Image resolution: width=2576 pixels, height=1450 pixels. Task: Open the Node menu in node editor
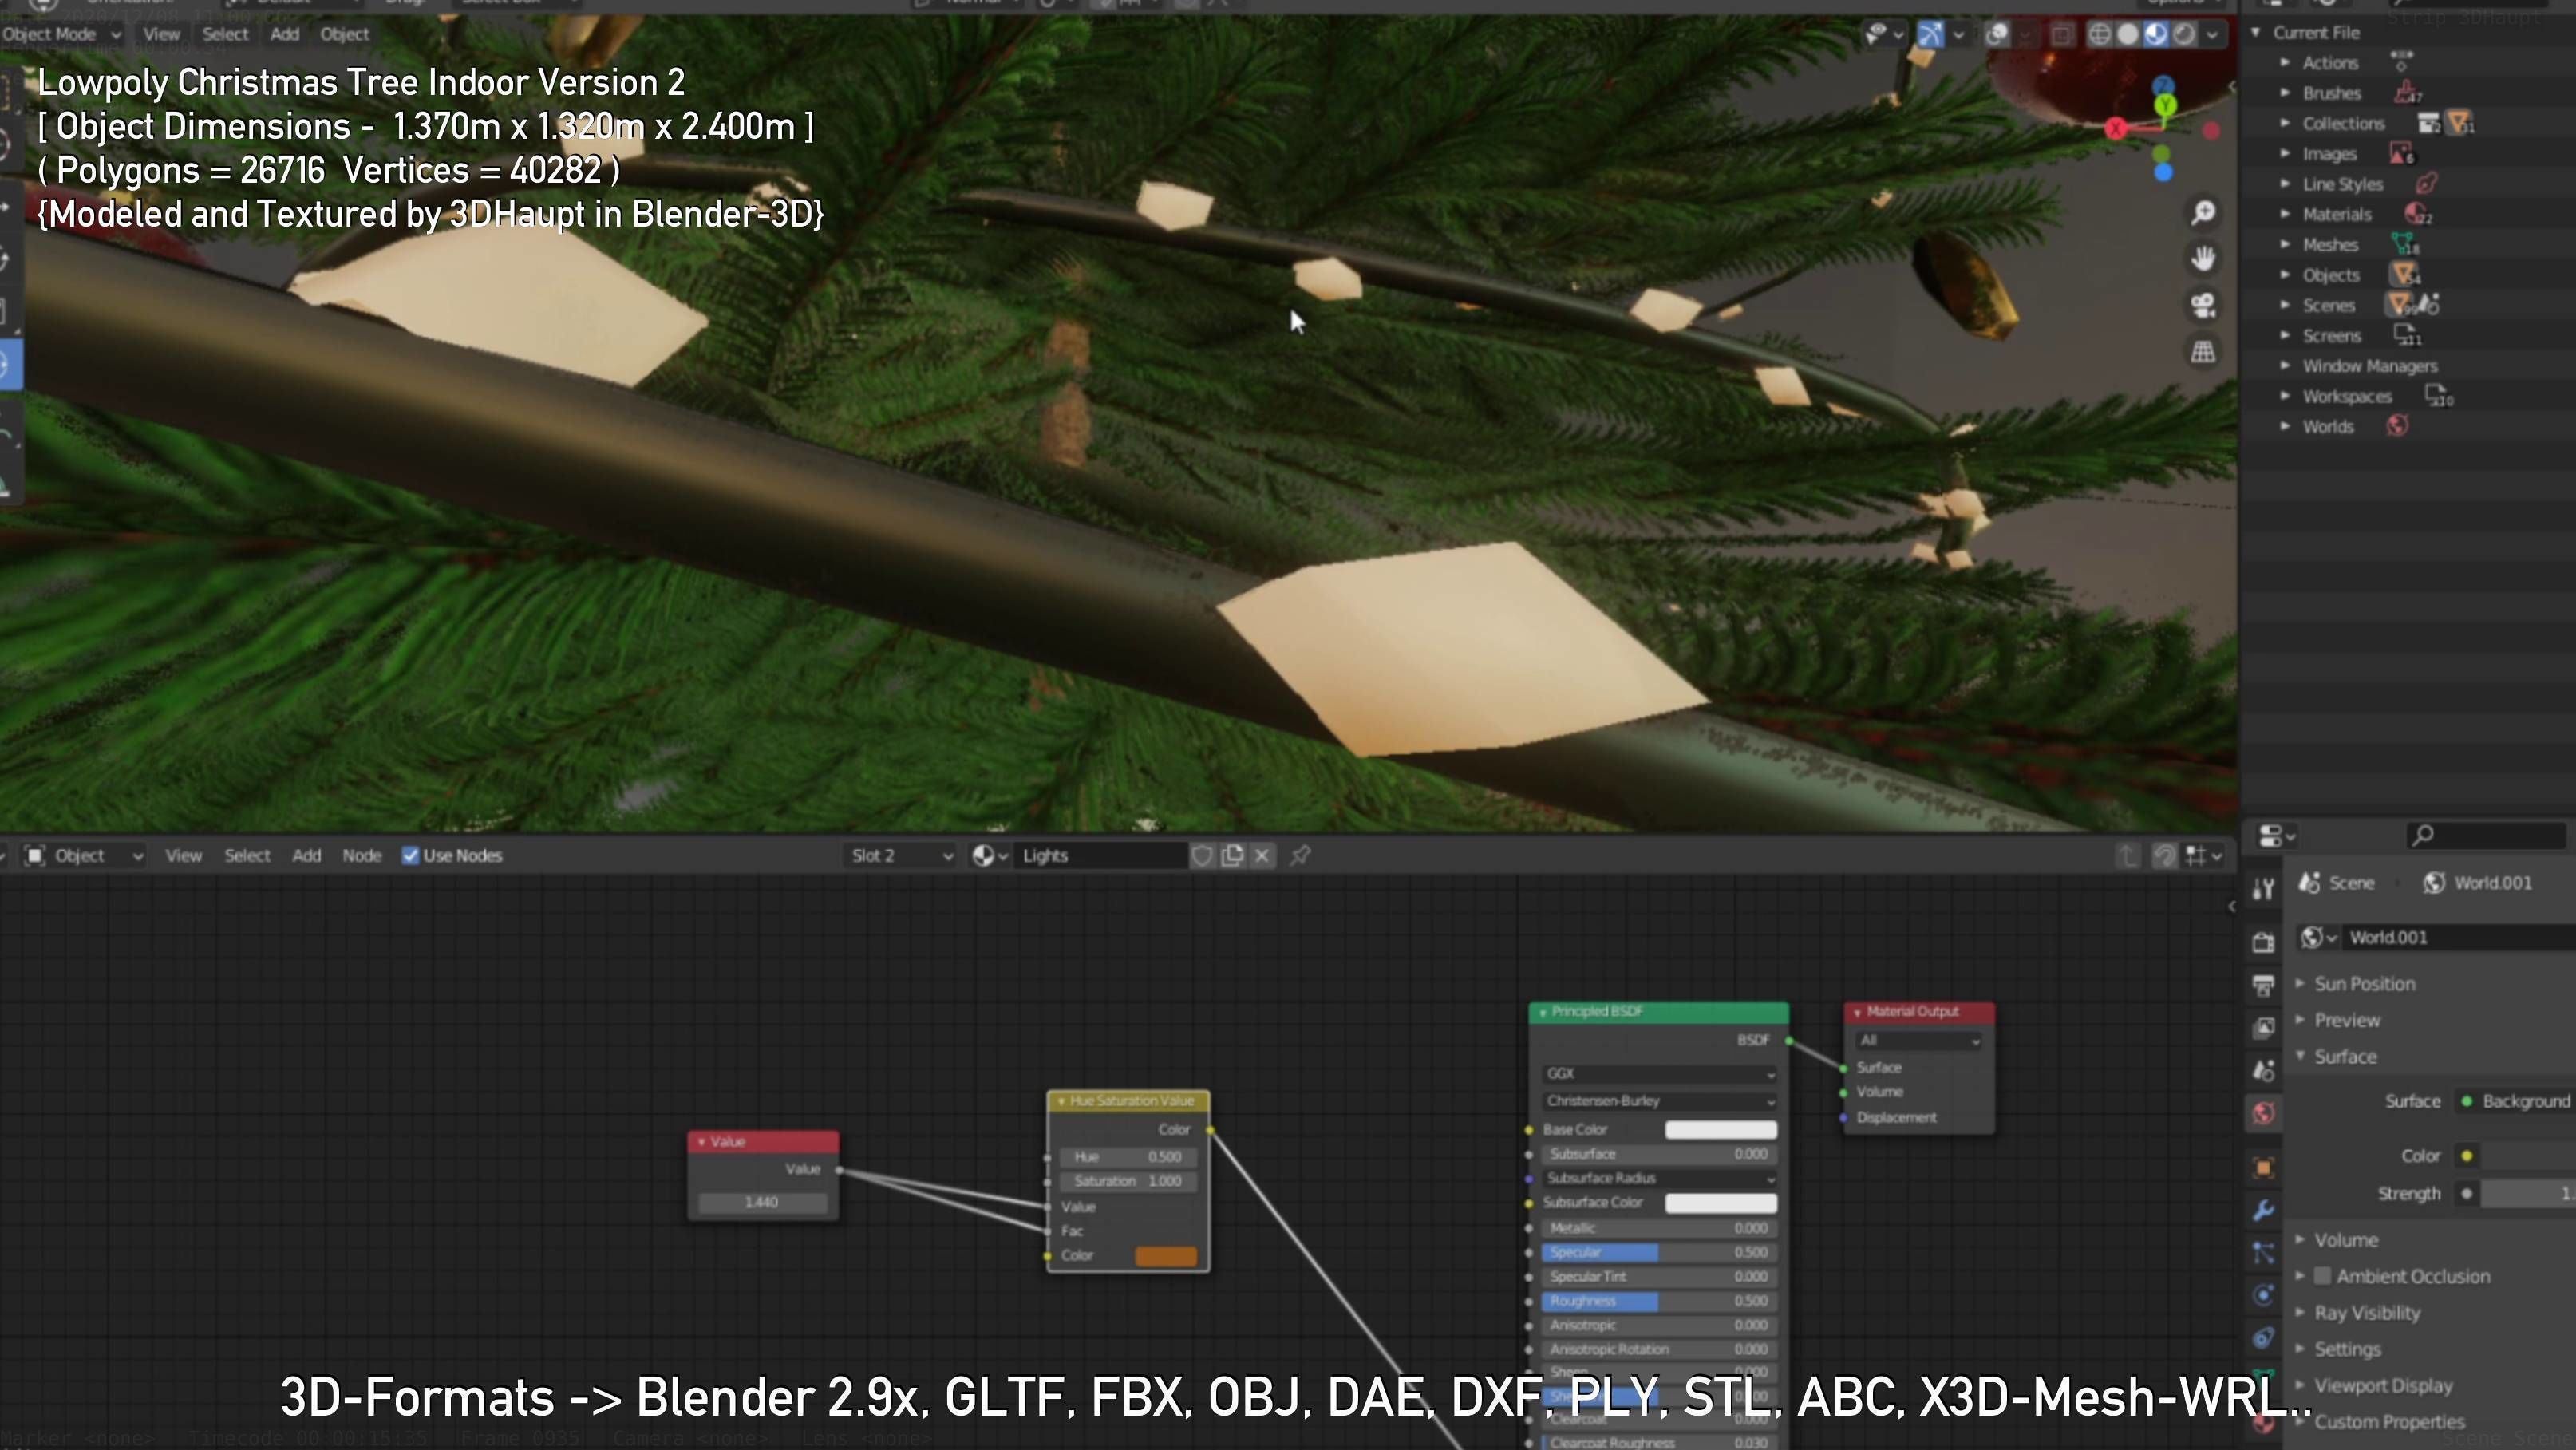coord(361,855)
